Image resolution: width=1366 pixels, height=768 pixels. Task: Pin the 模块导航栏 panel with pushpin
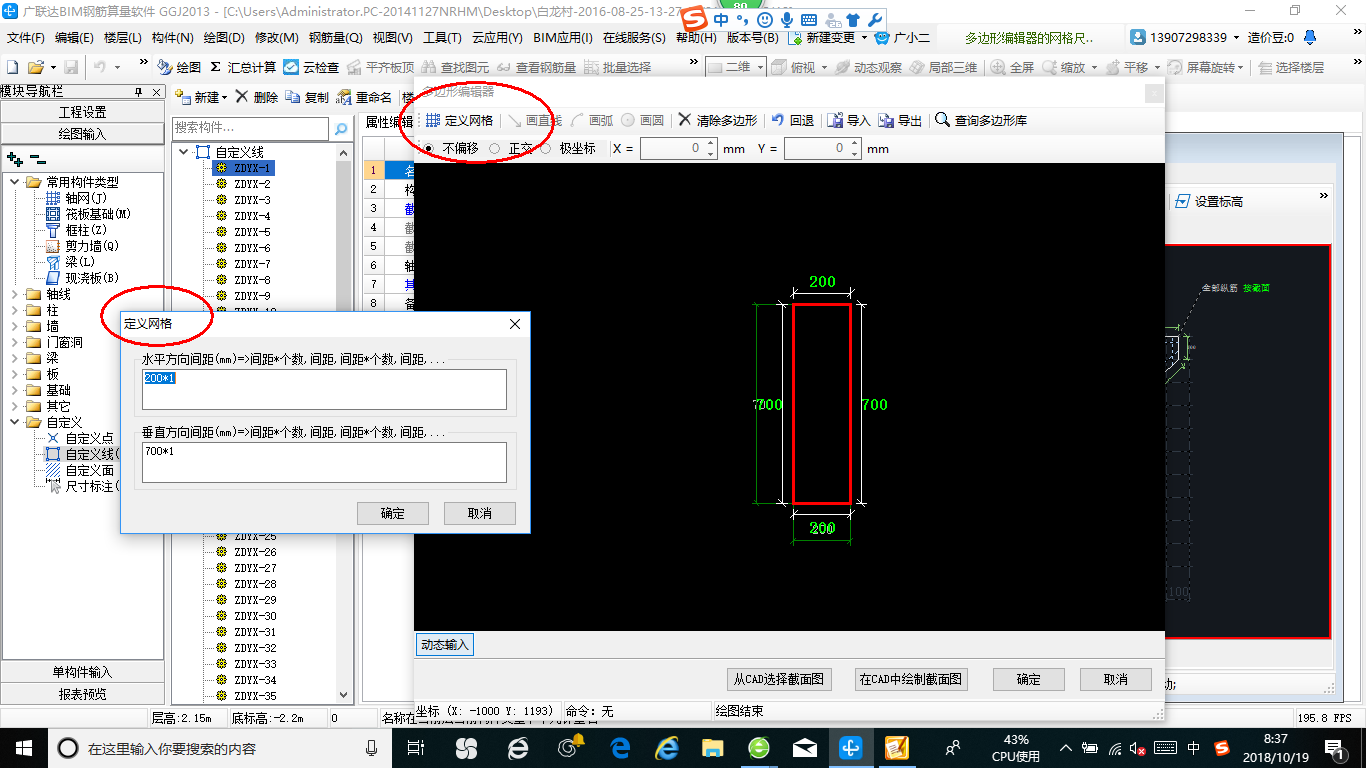point(139,91)
